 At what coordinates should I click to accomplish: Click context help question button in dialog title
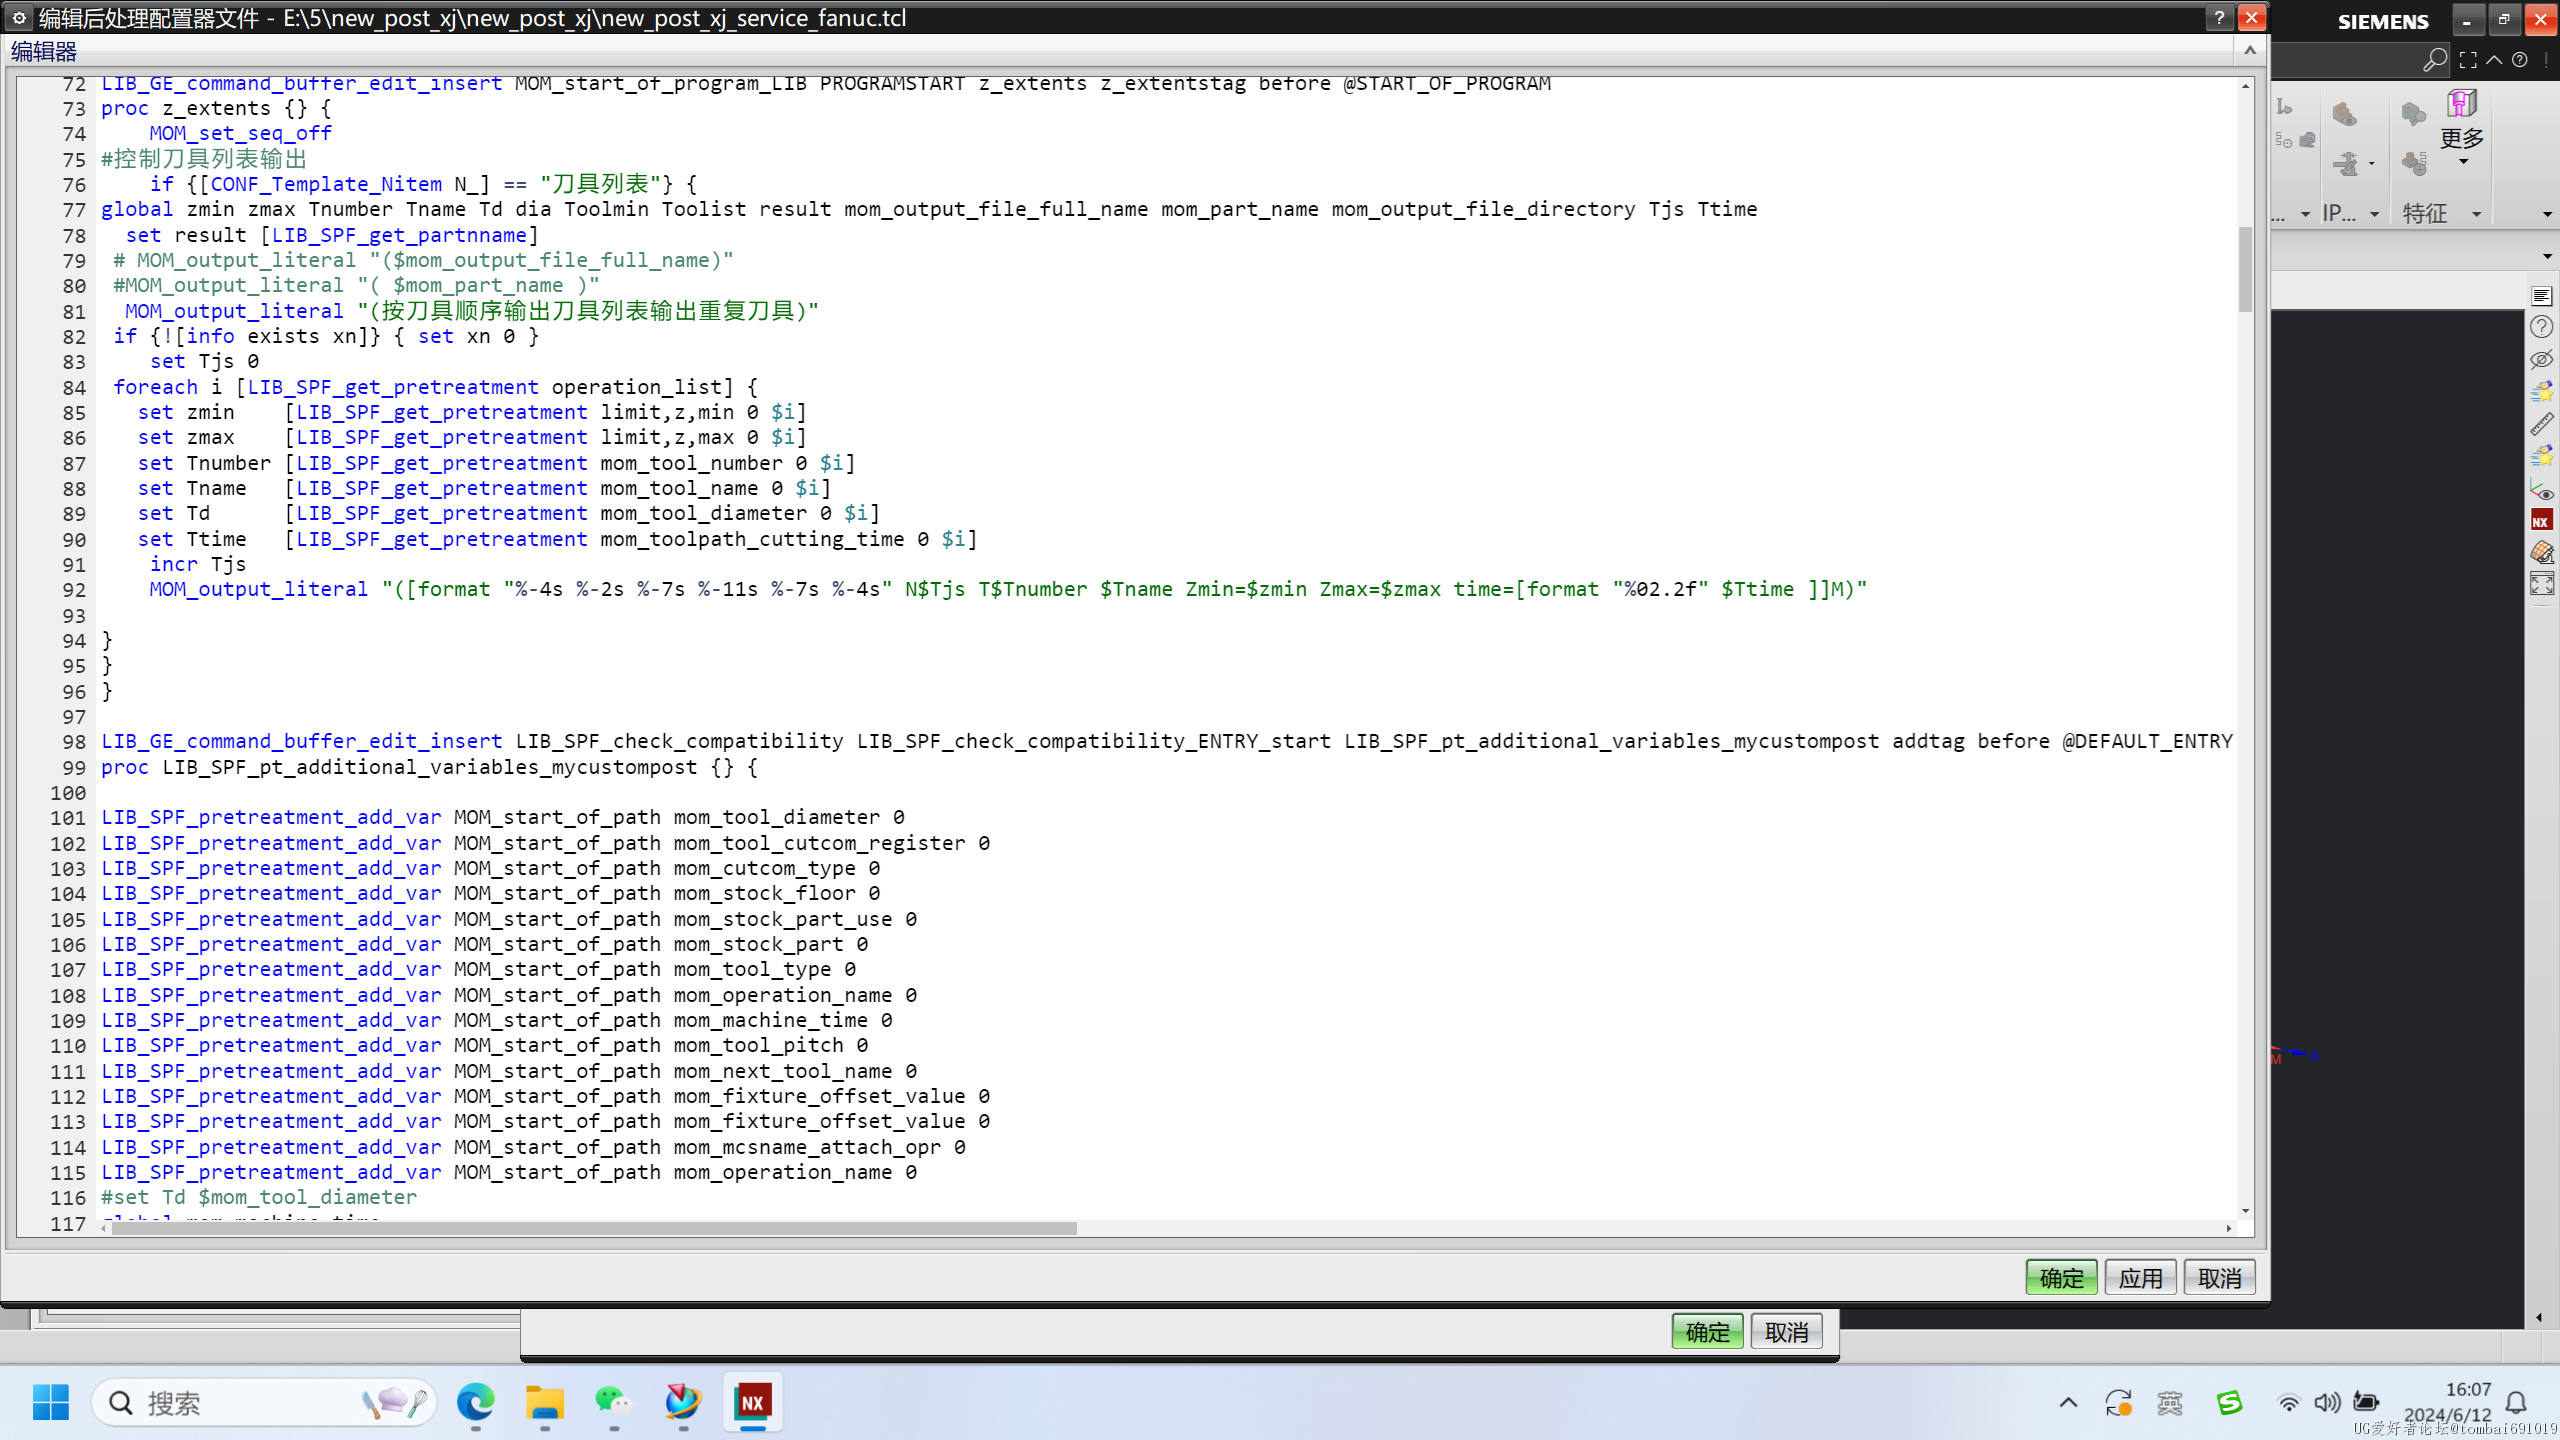[x=2219, y=18]
